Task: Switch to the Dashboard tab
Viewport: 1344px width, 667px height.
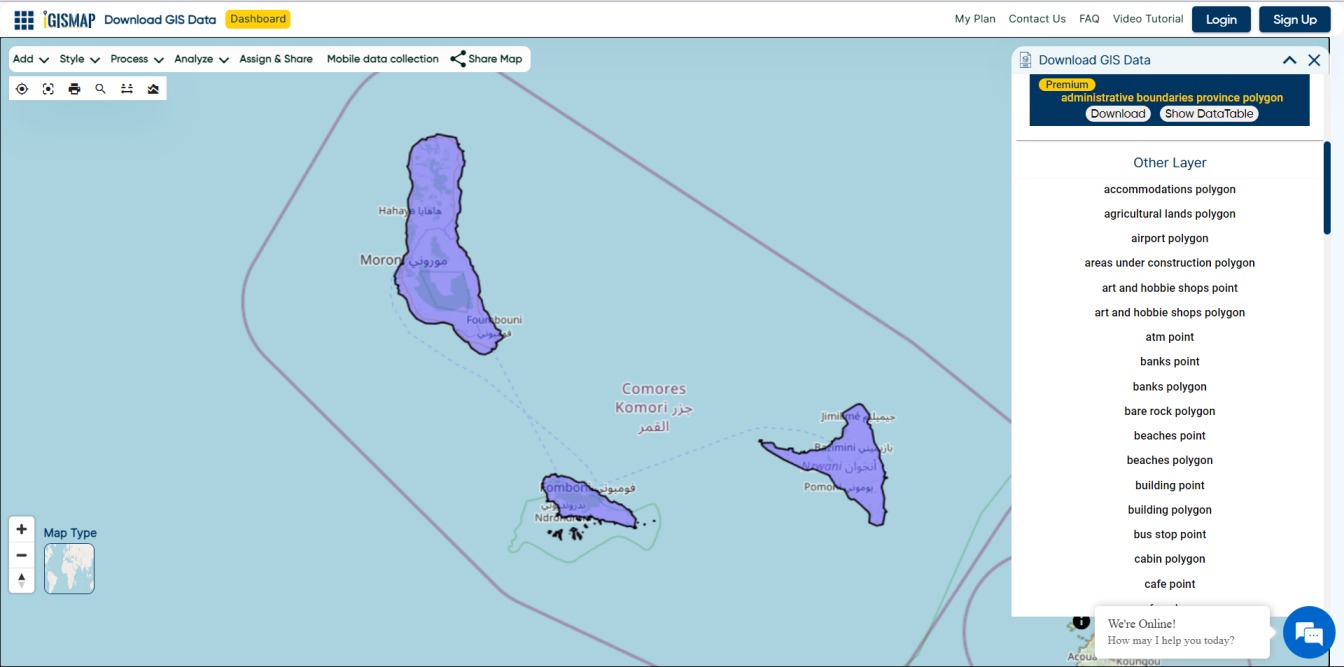Action: 259,18
